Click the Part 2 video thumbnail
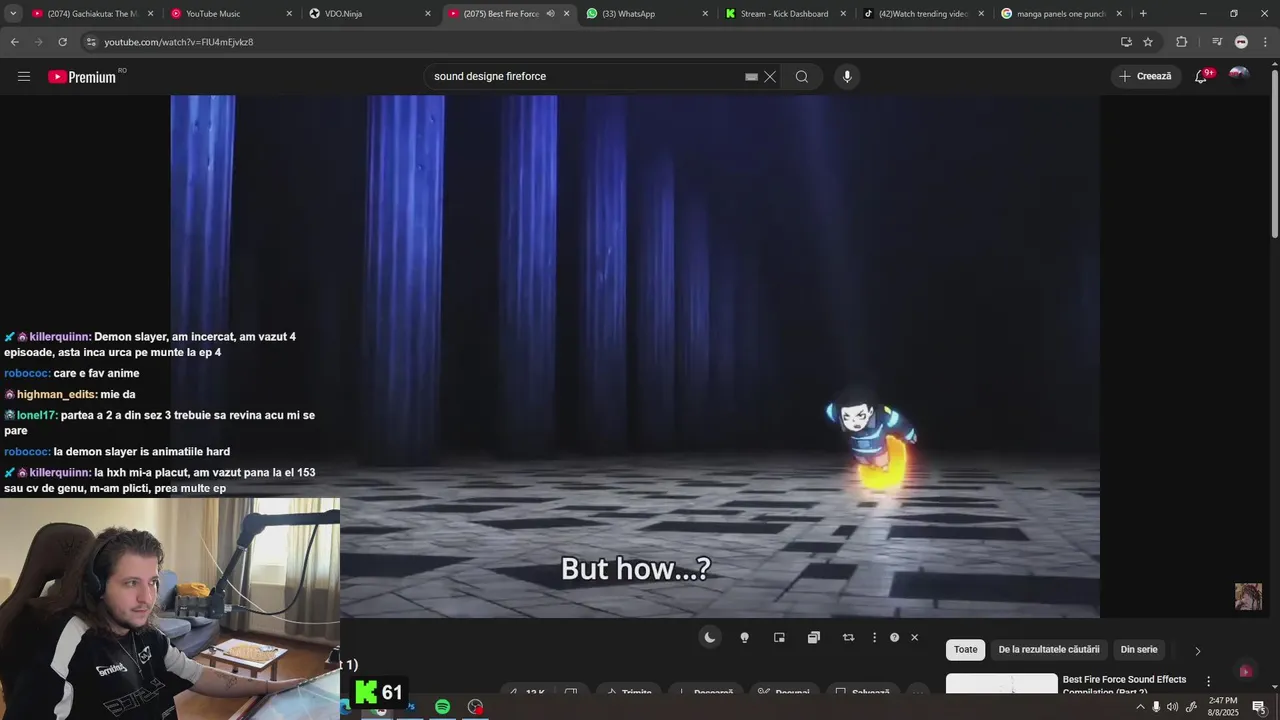Viewport: 1280px width, 720px height. click(1002, 683)
